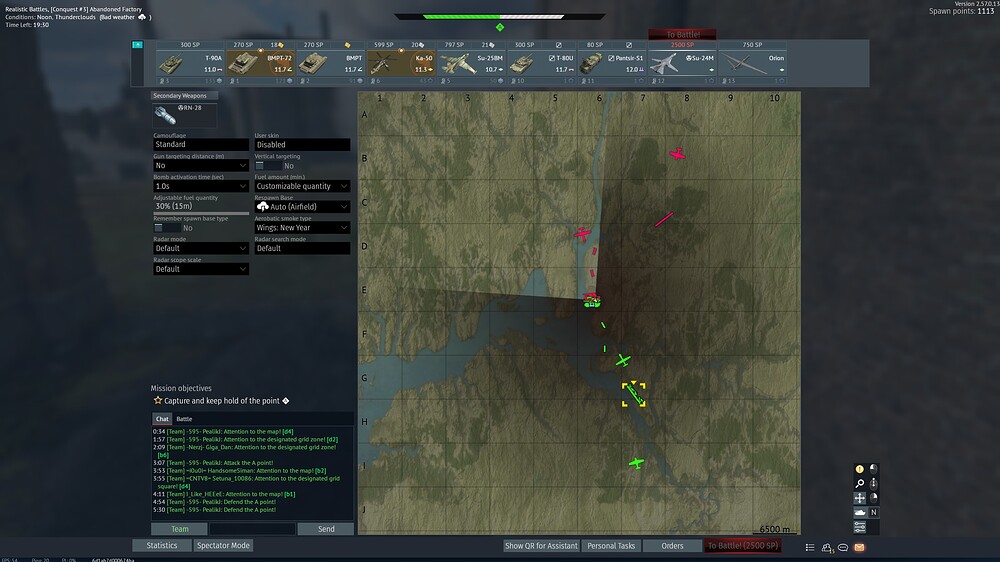Click 'Capture and keep hold of the point' objective

click(221, 401)
